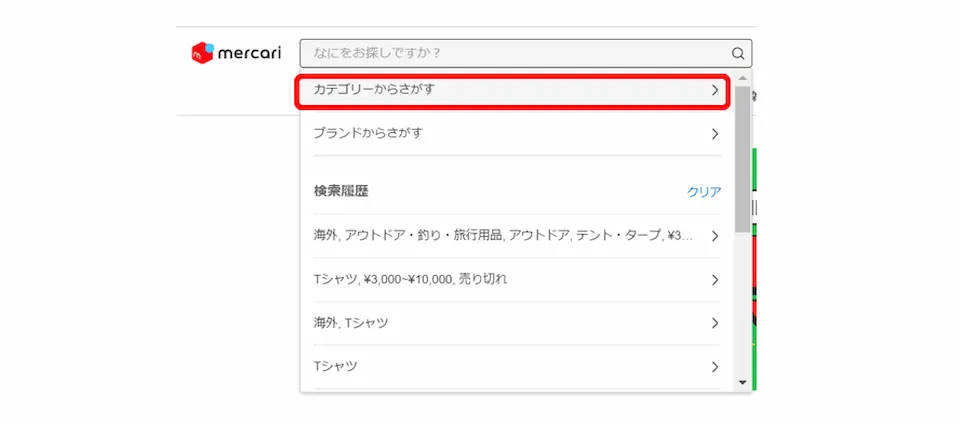Click chevron beside 海外, Tシャツ entry
960x423 pixels.
tap(714, 324)
